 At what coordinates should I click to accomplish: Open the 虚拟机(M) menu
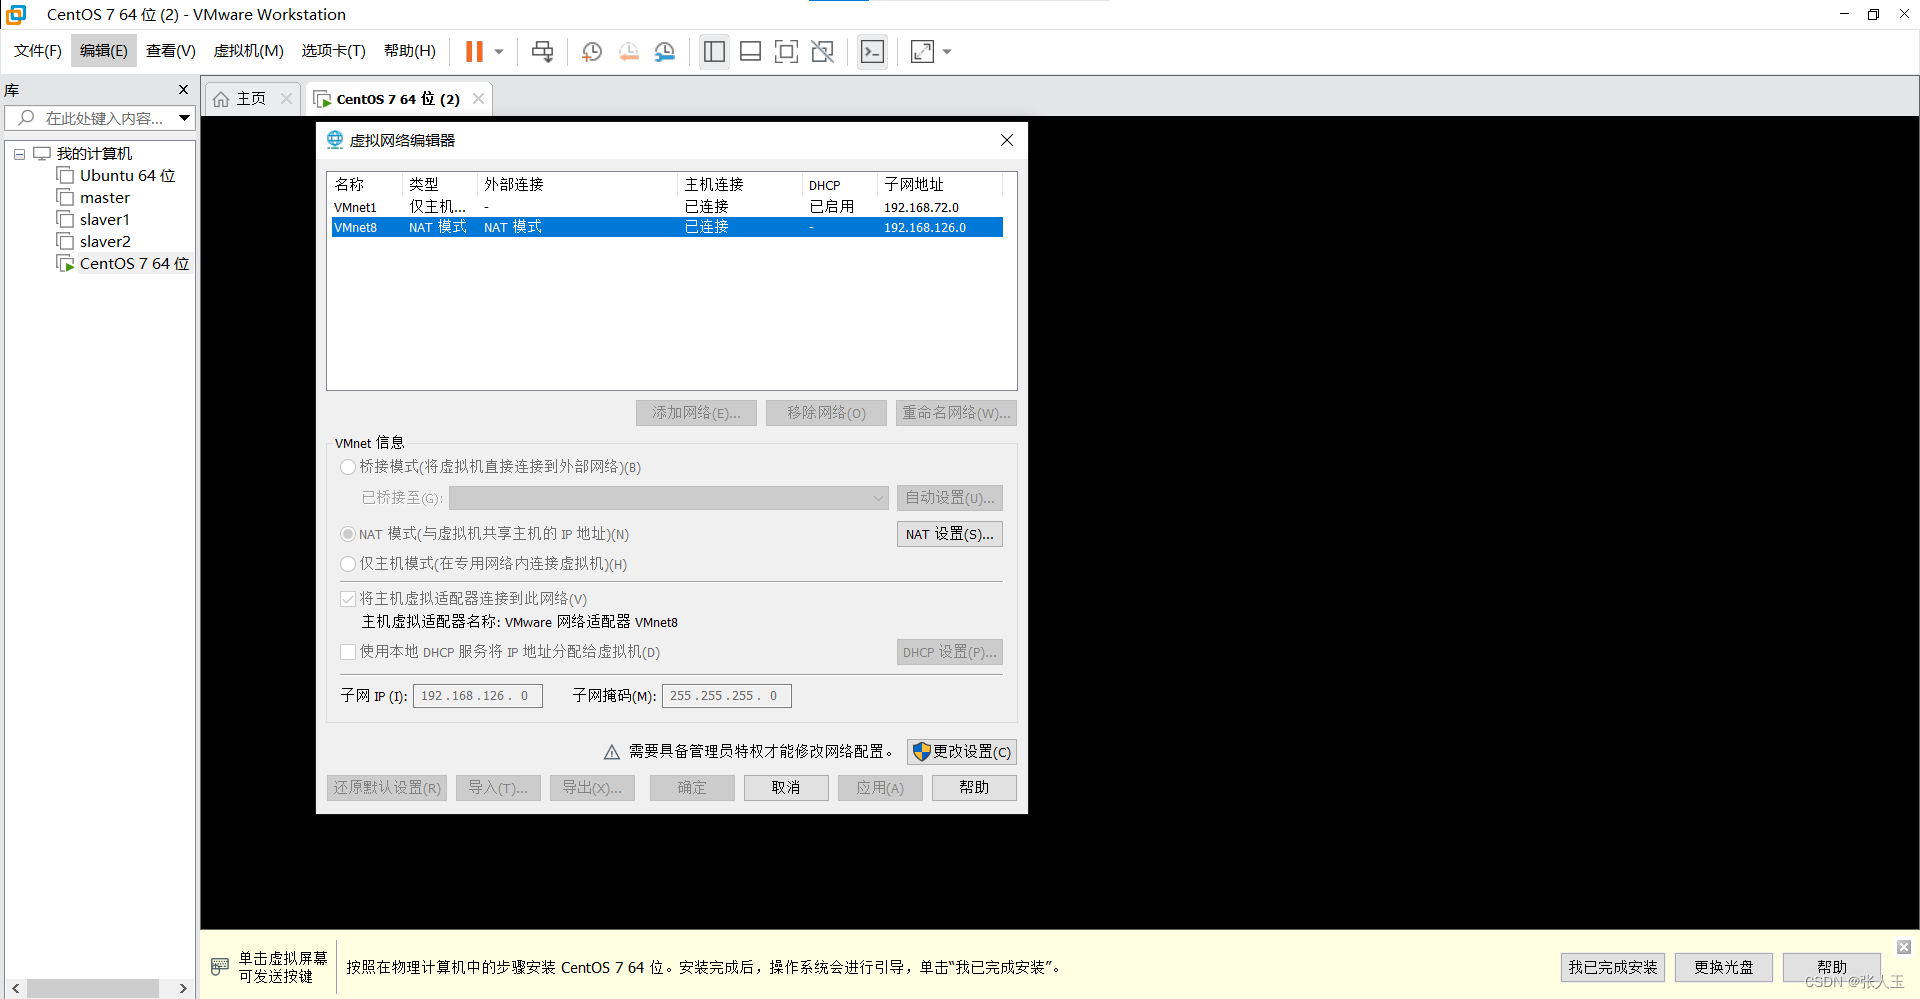[x=249, y=51]
